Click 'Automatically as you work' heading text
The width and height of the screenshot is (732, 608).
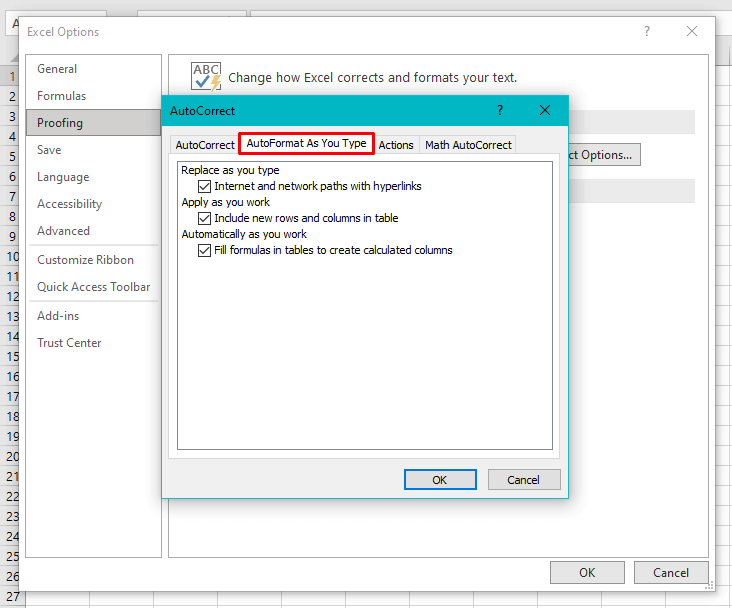pos(244,234)
